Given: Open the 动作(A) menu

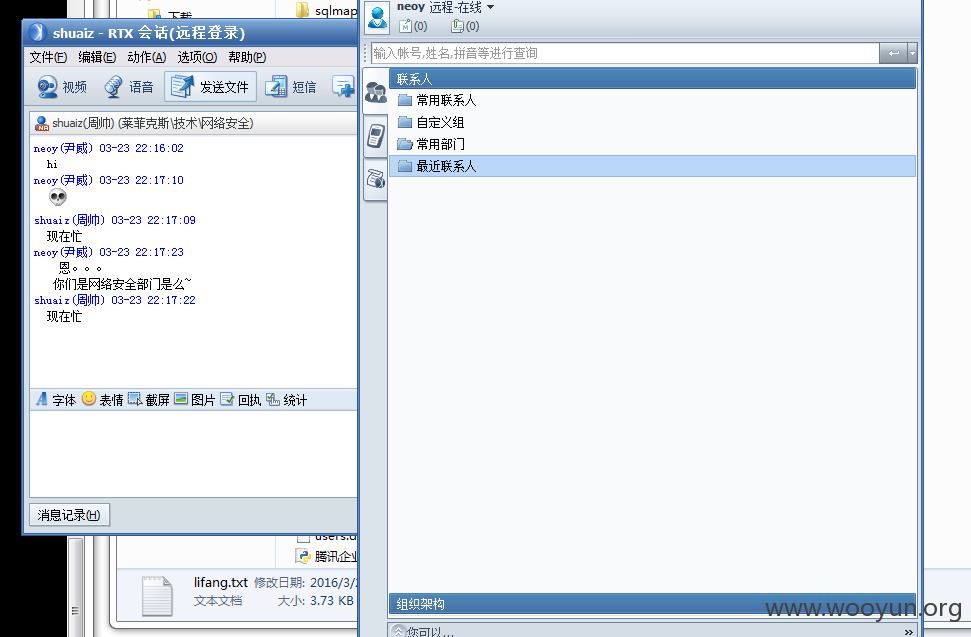Looking at the screenshot, I should tap(146, 57).
